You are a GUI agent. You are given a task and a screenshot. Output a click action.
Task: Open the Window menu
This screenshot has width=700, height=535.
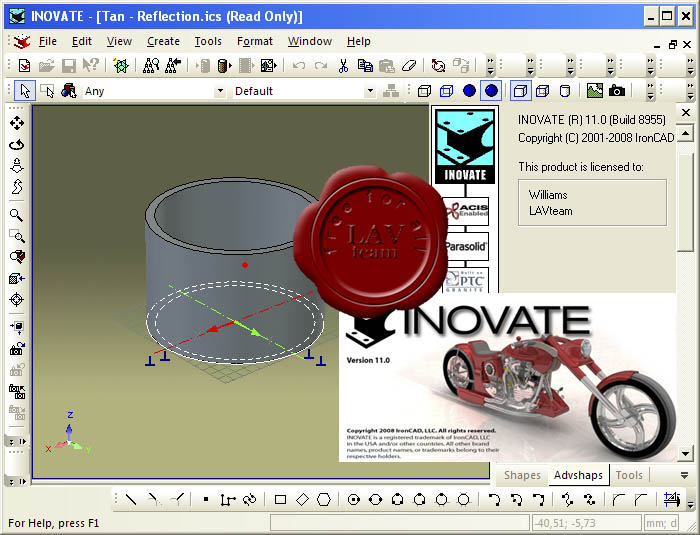tap(310, 42)
